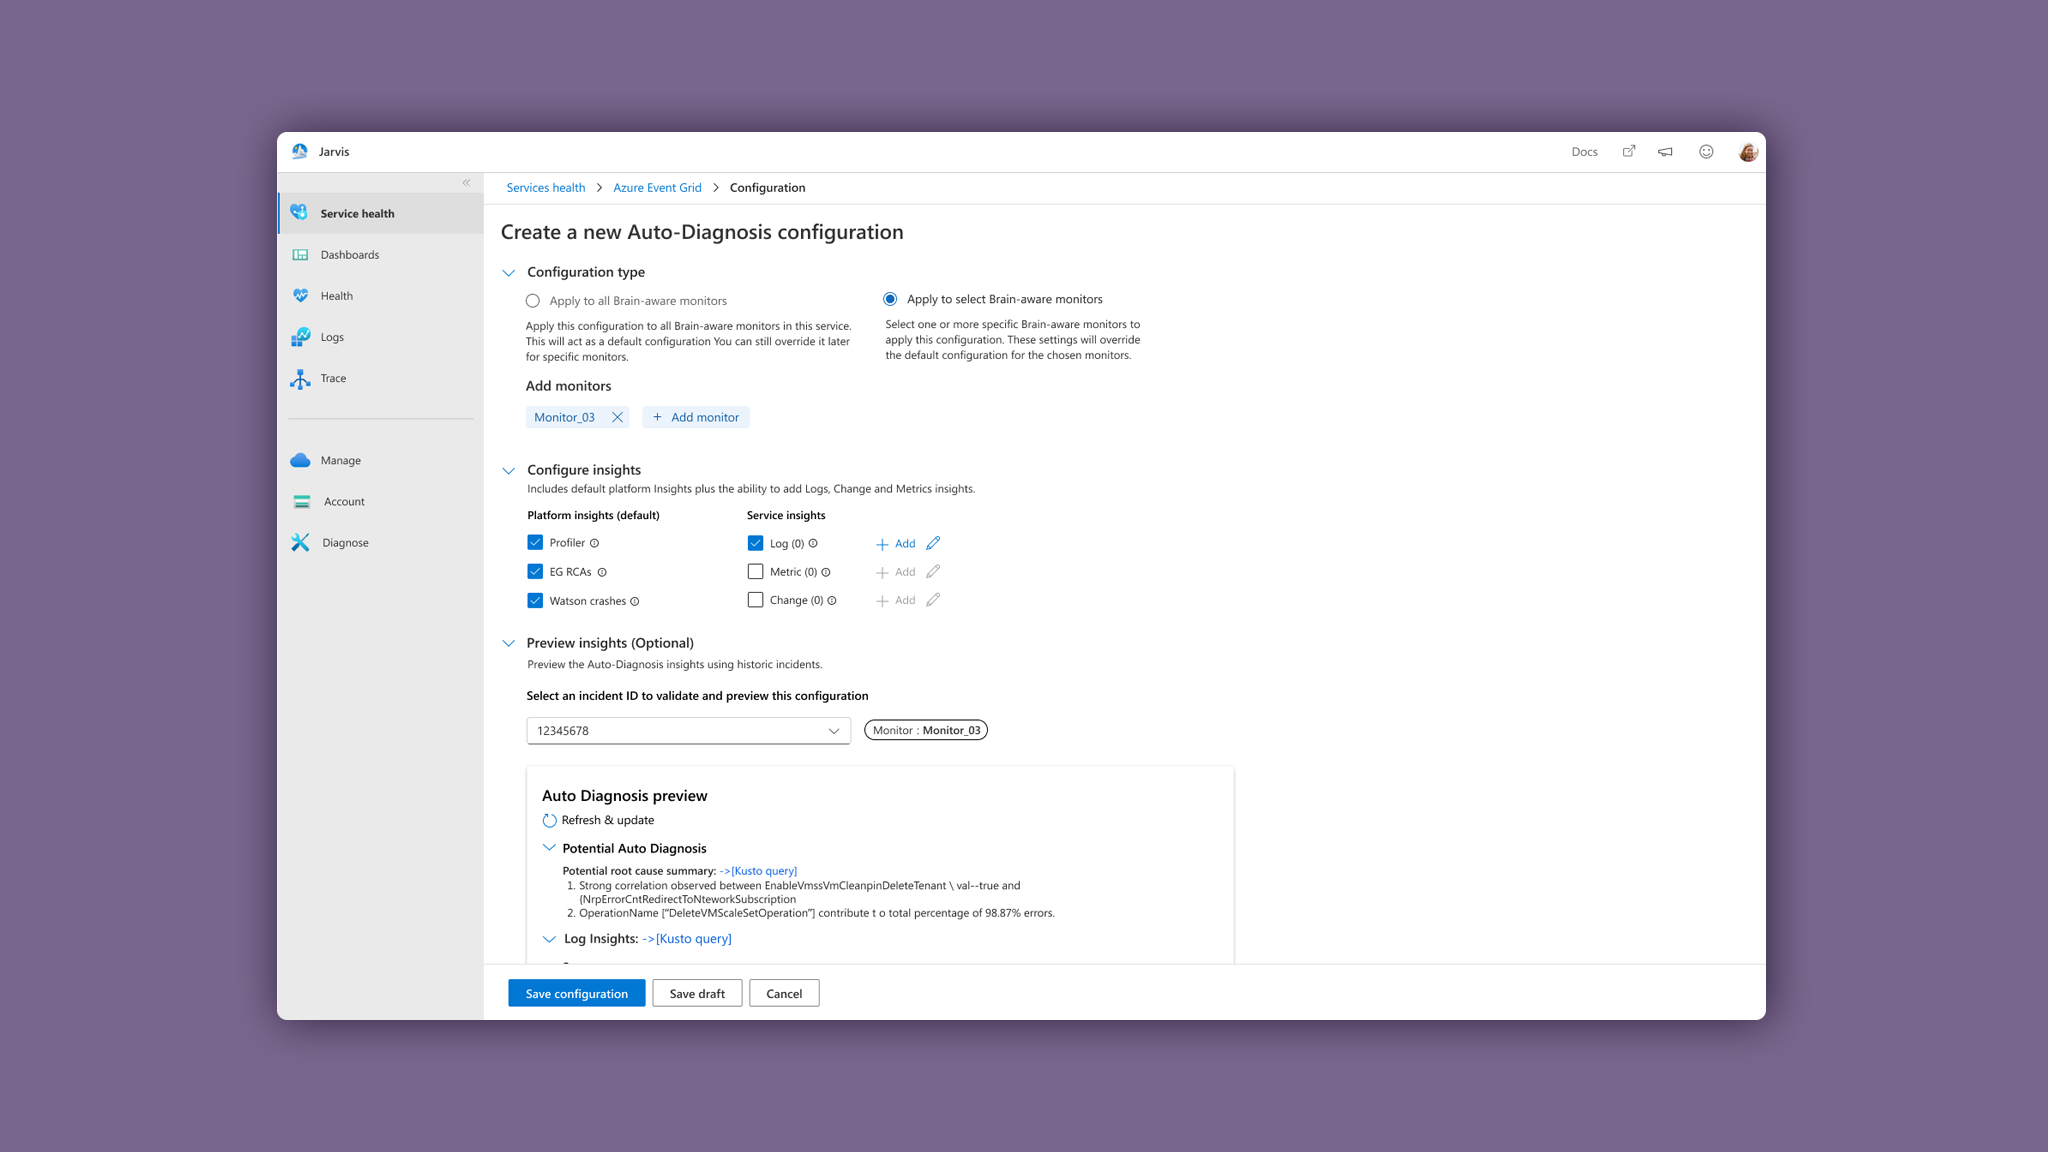This screenshot has width=2048, height=1152.
Task: Click the megaphone announcements icon
Action: click(x=1665, y=152)
